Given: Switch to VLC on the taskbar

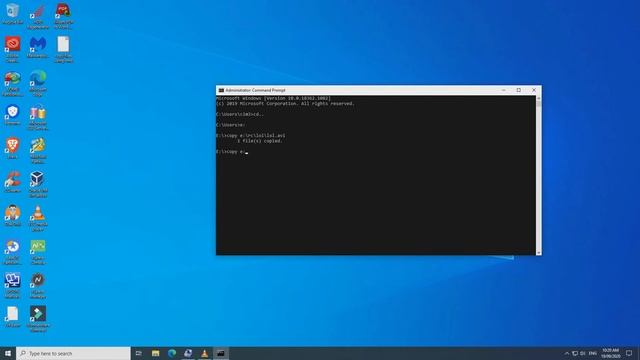Looking at the screenshot, I should tap(204, 353).
